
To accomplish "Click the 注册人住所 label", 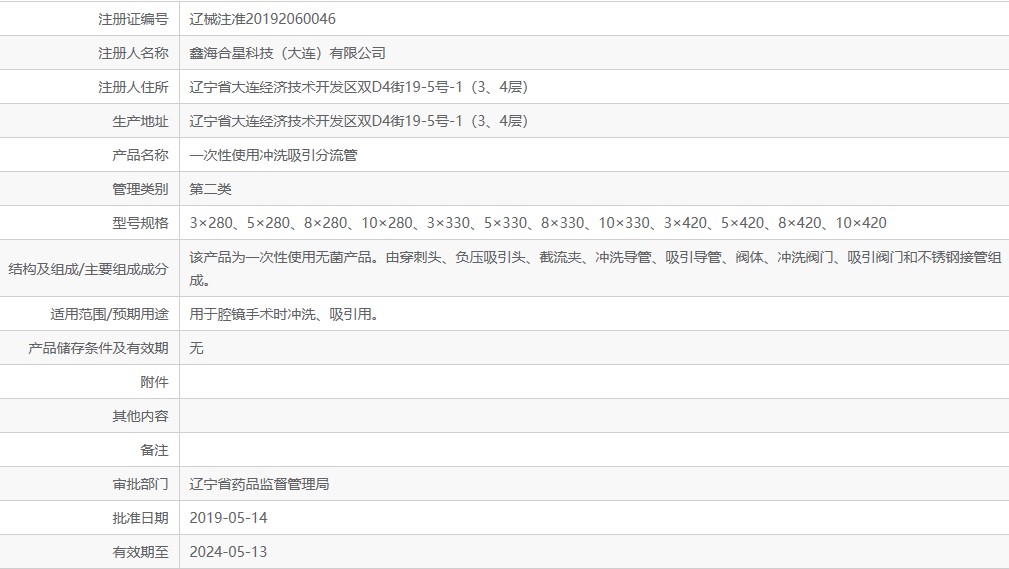I will (x=133, y=87).
